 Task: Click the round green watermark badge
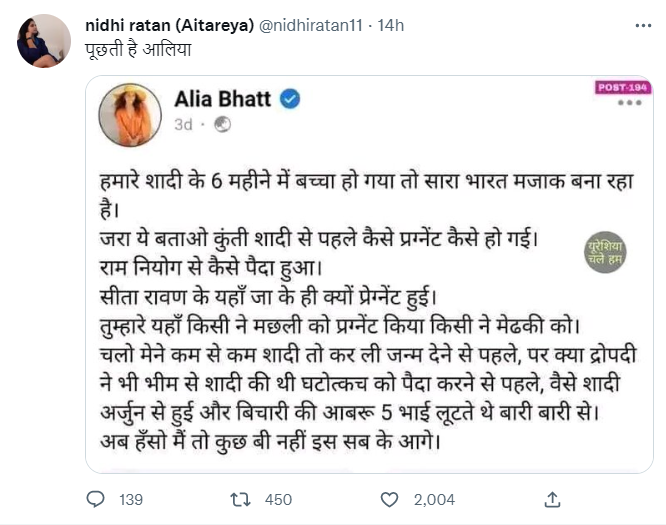(x=605, y=251)
